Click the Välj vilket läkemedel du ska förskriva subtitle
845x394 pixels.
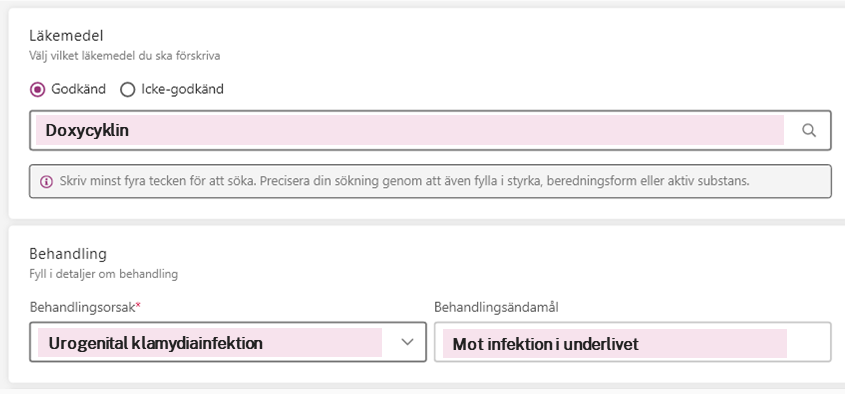124,56
